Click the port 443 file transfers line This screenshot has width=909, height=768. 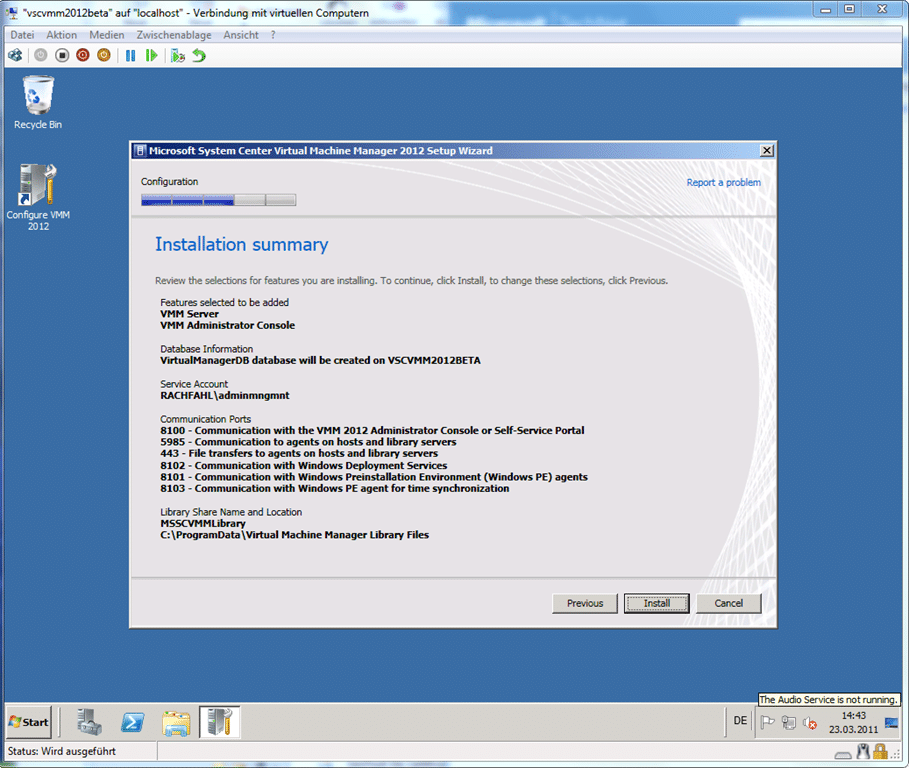click(299, 454)
